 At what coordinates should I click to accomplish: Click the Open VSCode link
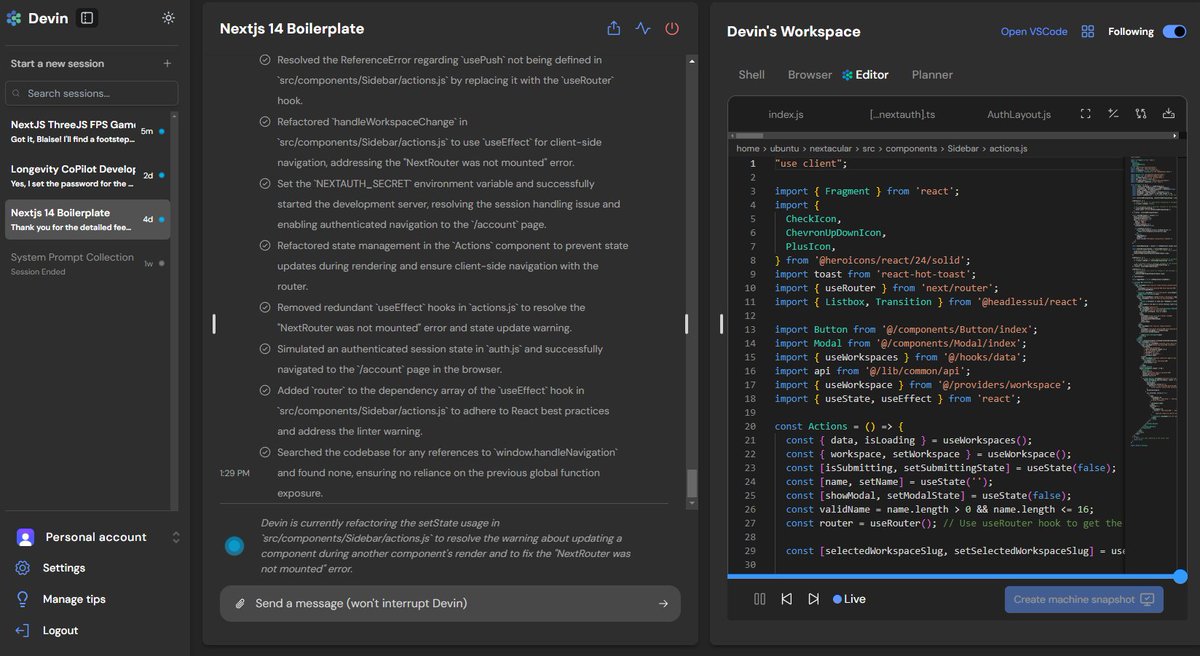(1034, 32)
